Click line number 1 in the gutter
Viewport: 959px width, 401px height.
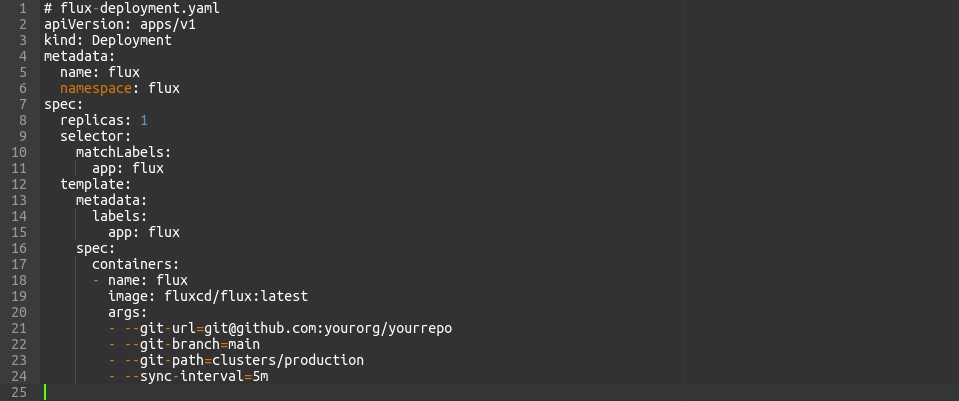click(x=22, y=8)
